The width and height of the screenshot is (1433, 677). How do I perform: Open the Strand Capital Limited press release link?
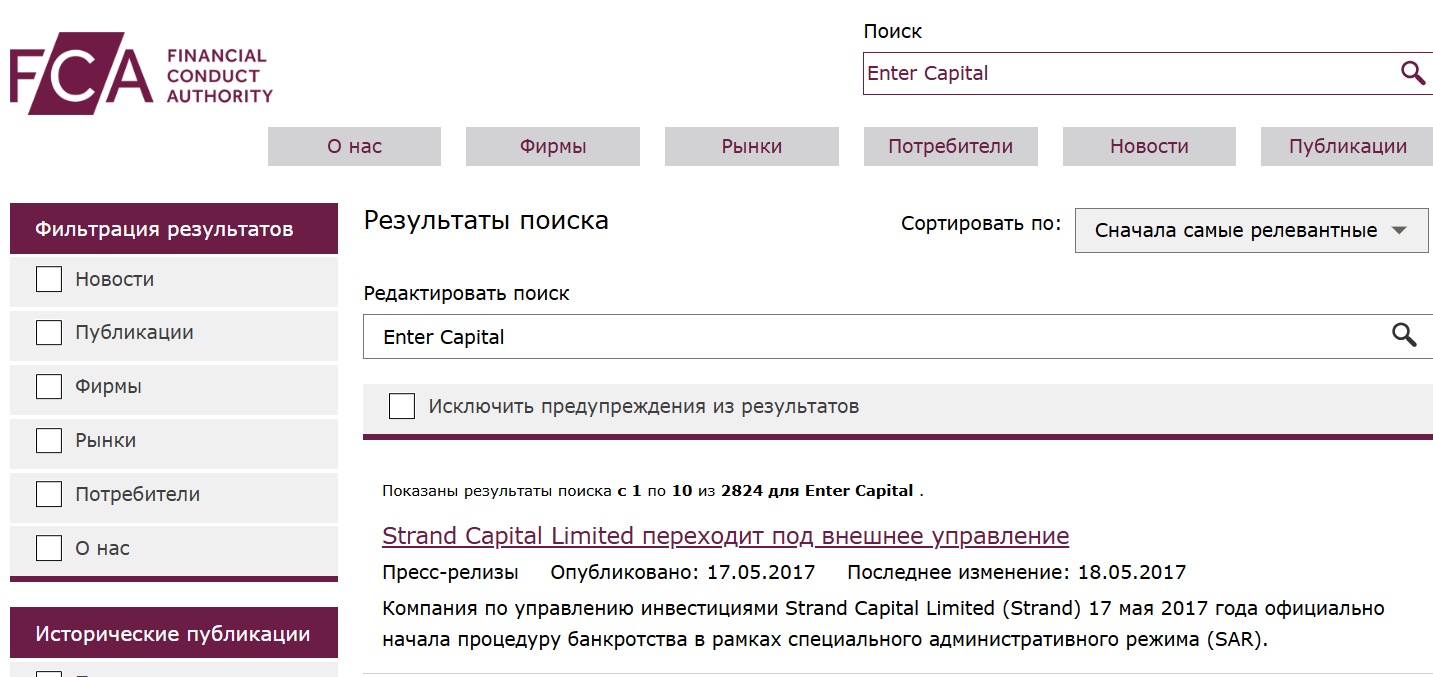725,536
